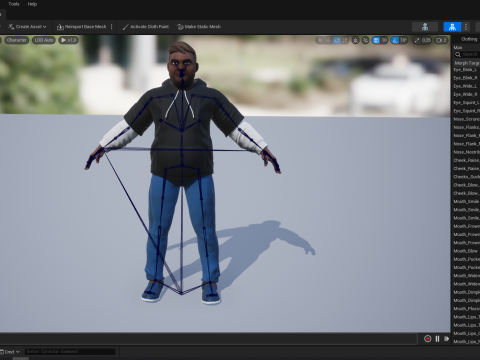The image size is (480, 360).
Task: Select morph target Eye_Wide_R
Action: tap(466, 94)
